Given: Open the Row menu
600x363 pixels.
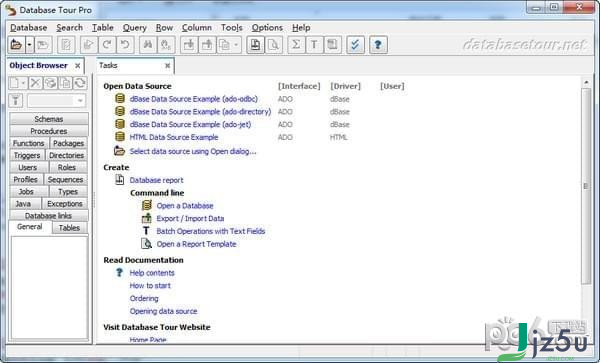Looking at the screenshot, I should 164,28.
